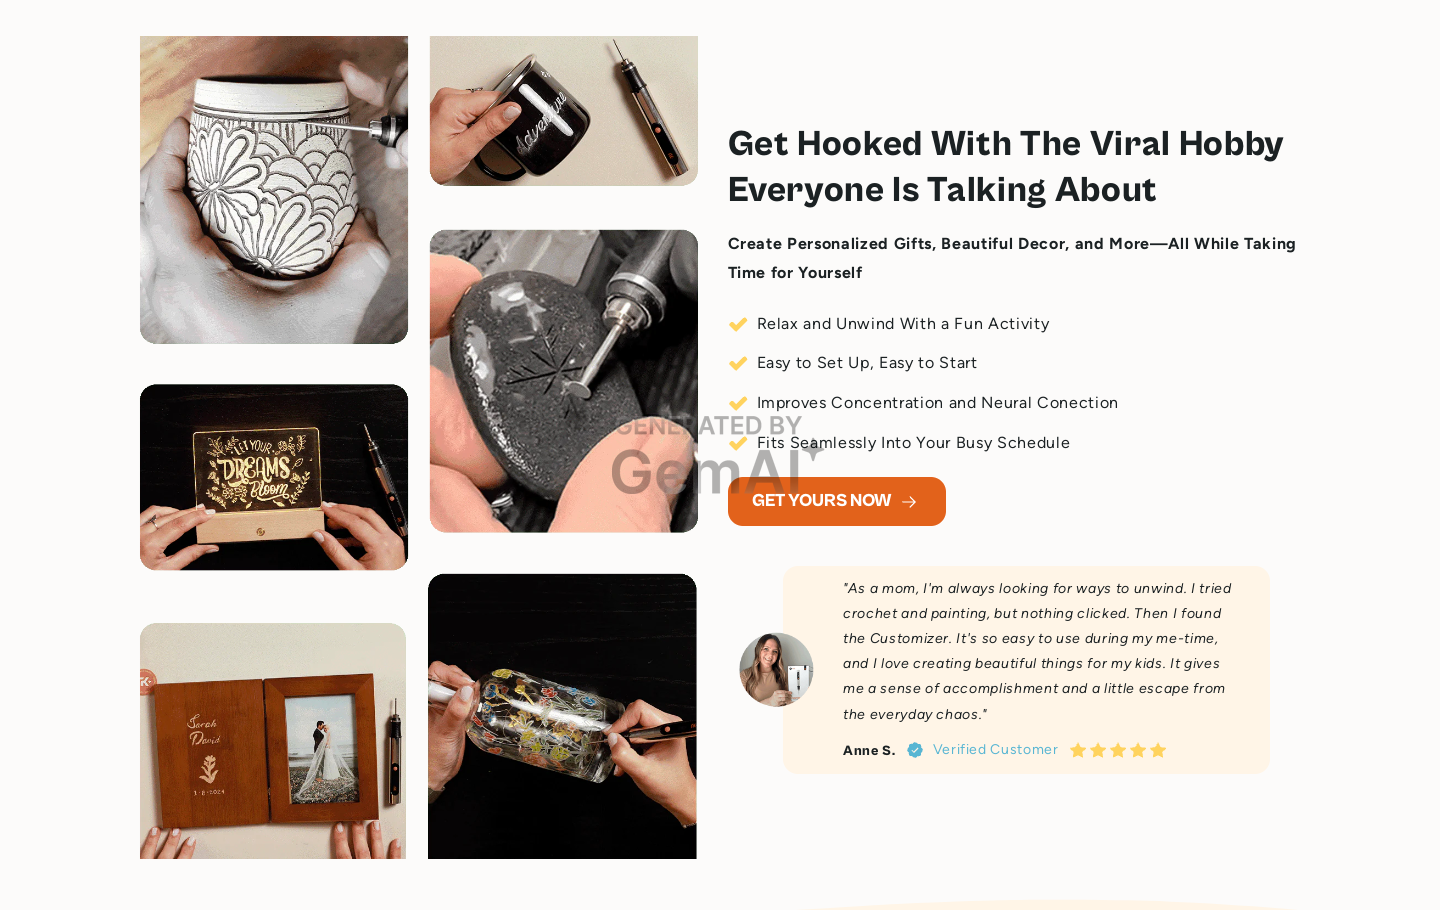This screenshot has height=910, width=1440.
Task: Click the Anne S. reviewer name
Action: click(869, 750)
